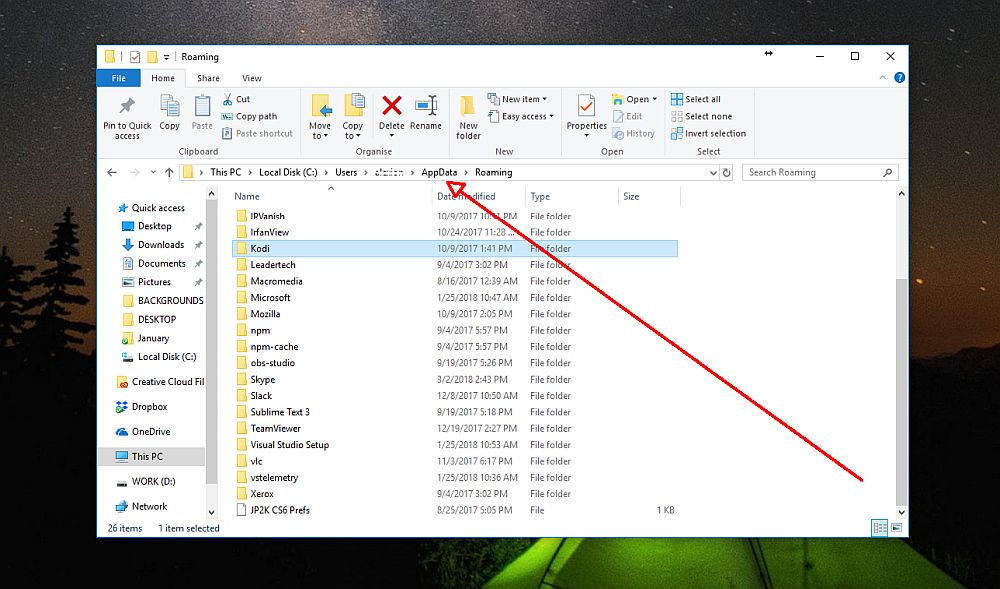Viewport: 1000px width, 589px height.
Task: Click the Paste clipboard icon
Action: (202, 106)
